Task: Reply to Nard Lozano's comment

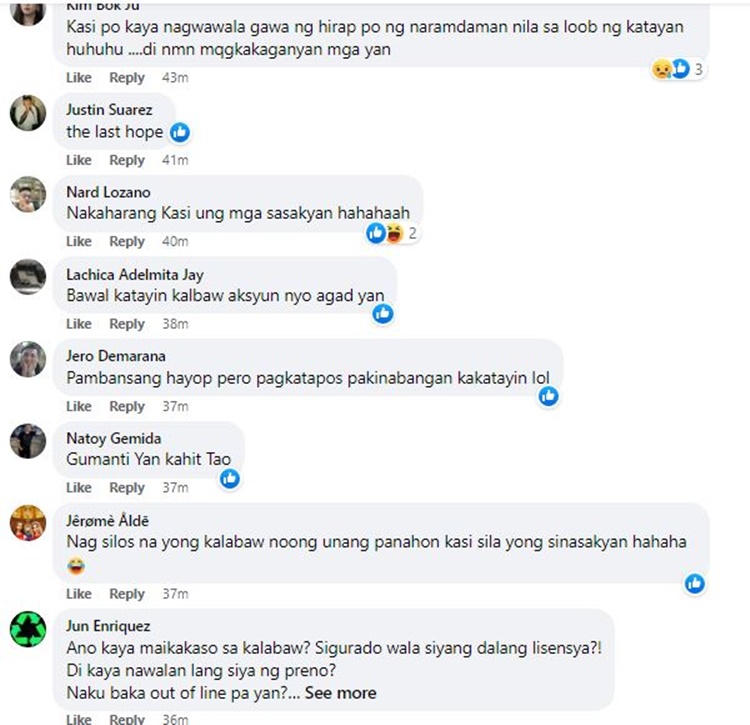Action: tap(127, 242)
